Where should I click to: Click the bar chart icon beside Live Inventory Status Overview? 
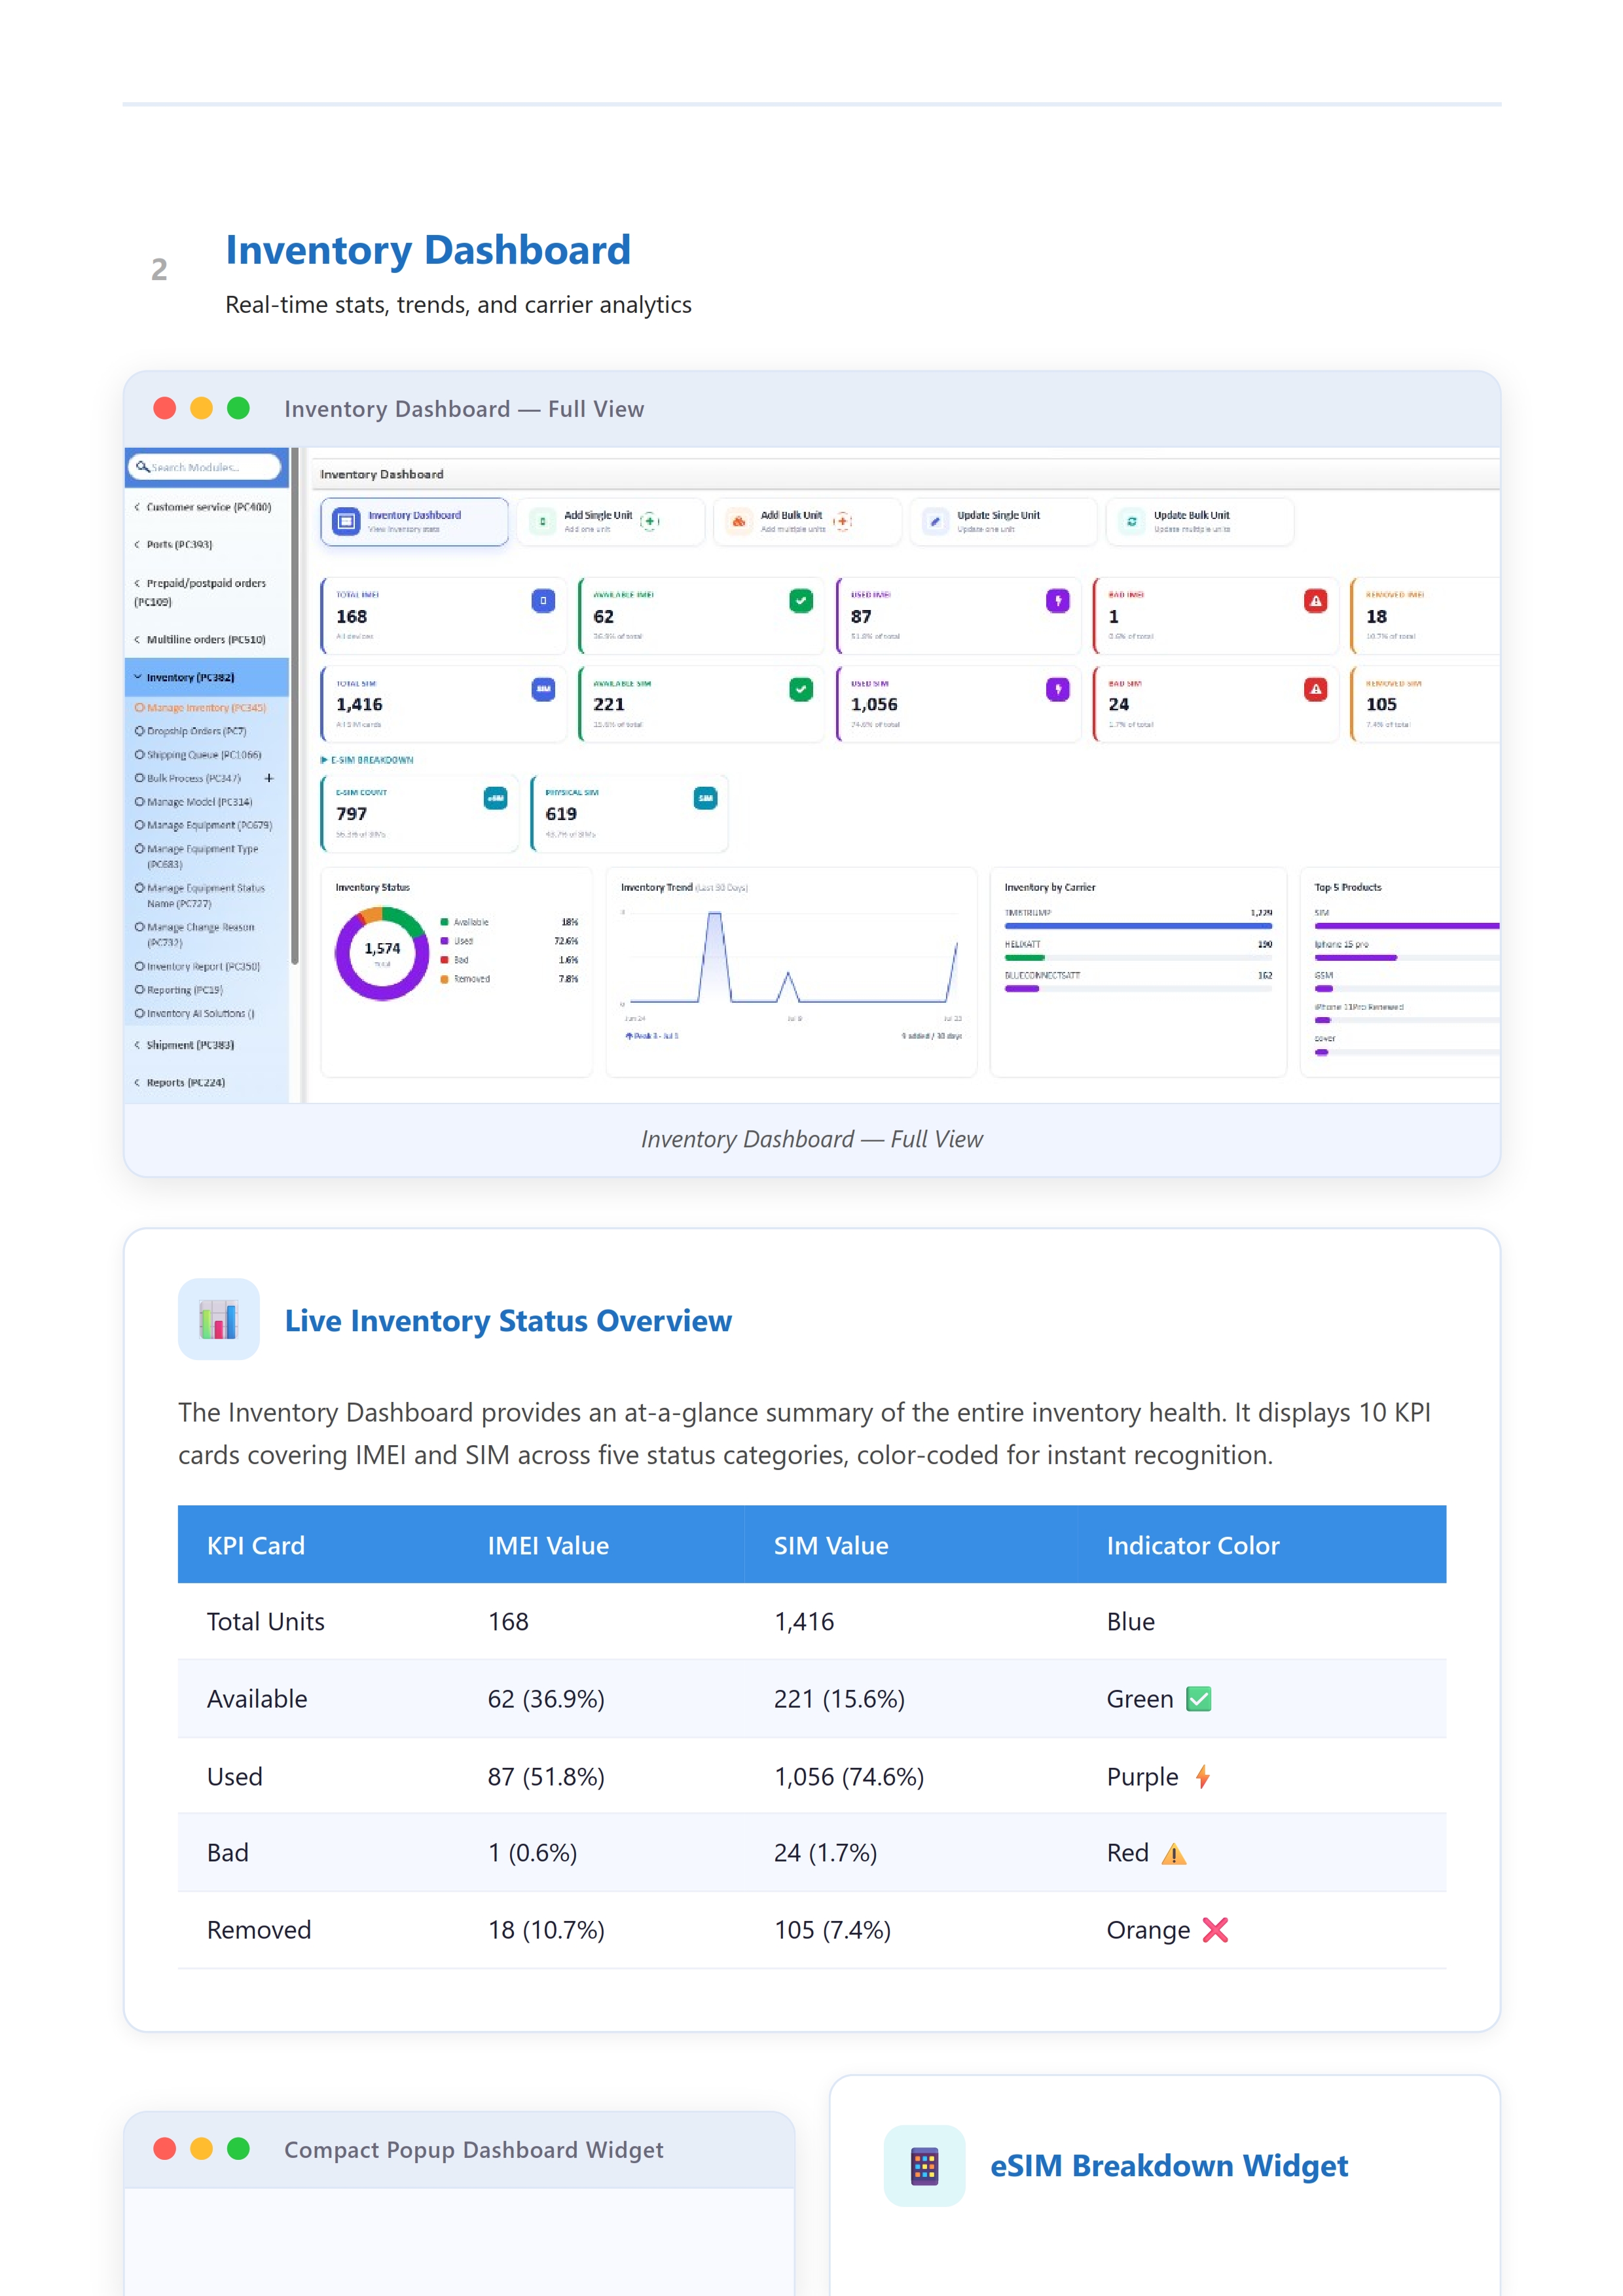pyautogui.click(x=218, y=1319)
